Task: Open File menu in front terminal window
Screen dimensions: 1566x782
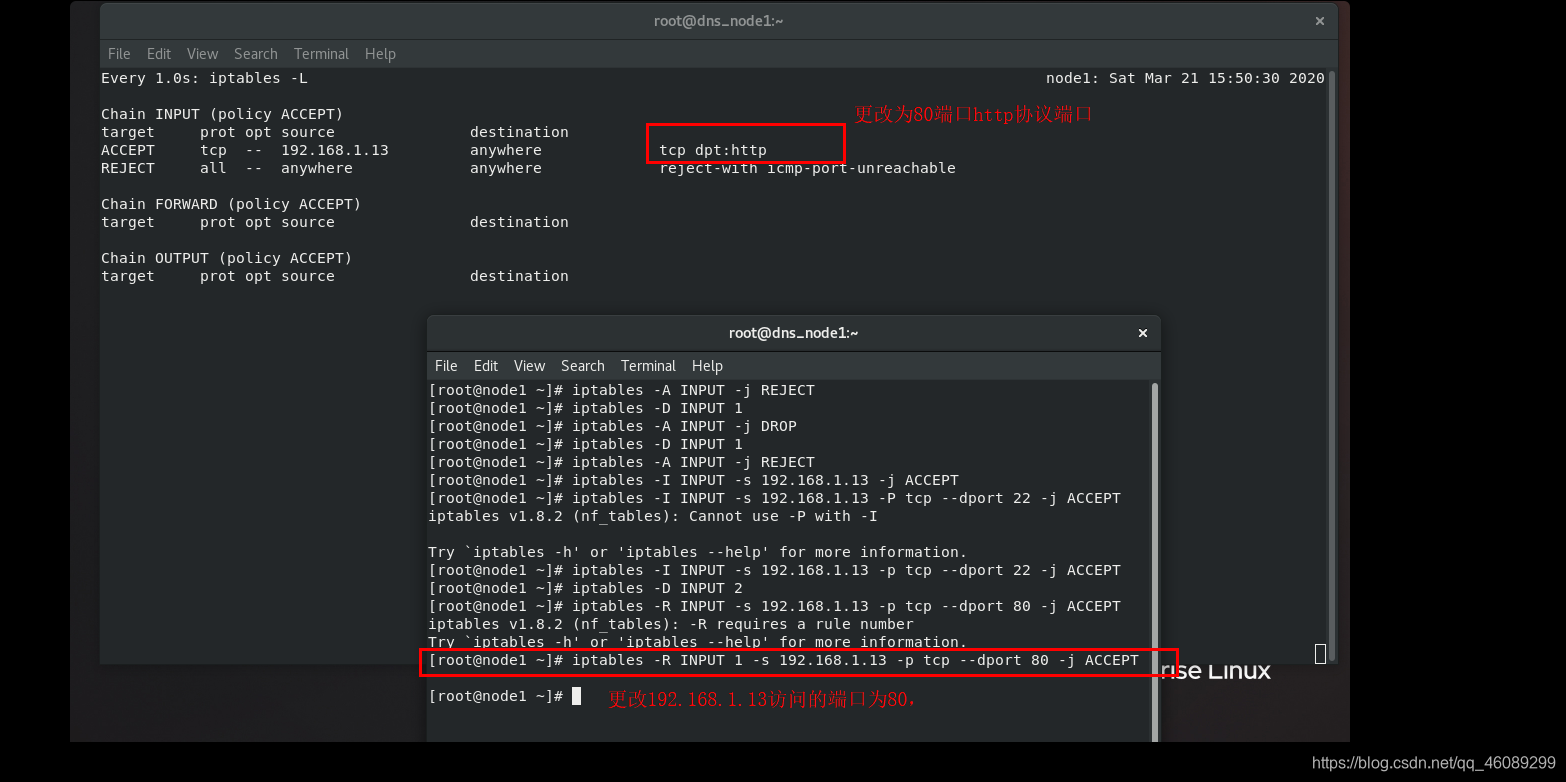Action: (x=446, y=366)
